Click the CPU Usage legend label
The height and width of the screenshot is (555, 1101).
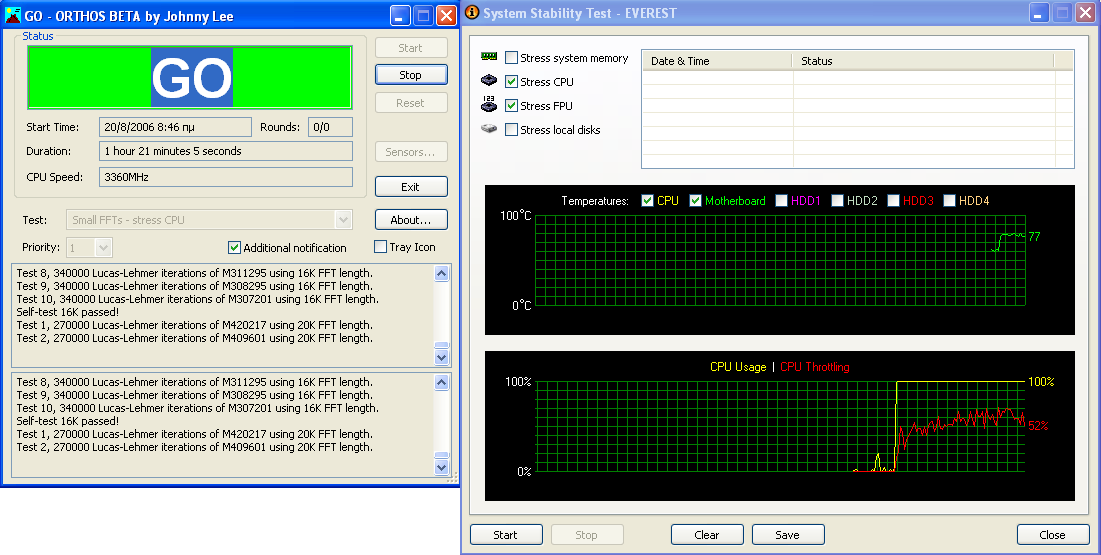(x=738, y=367)
